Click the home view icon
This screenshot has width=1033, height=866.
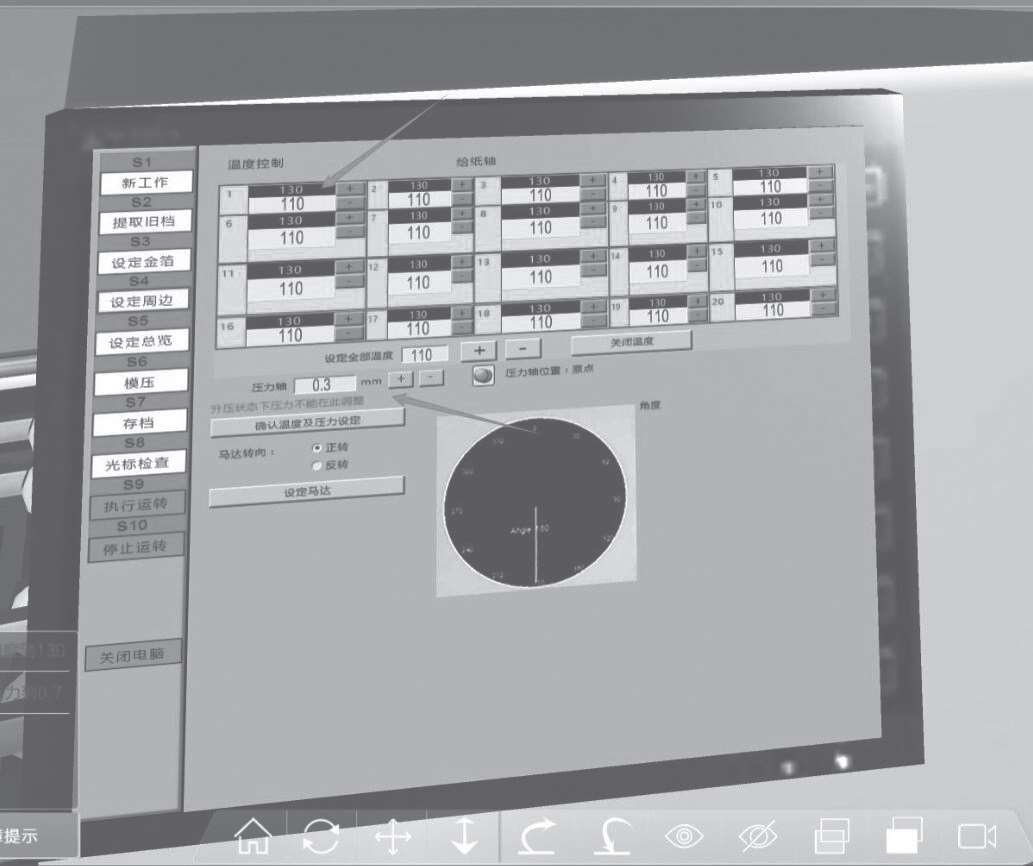coord(252,836)
